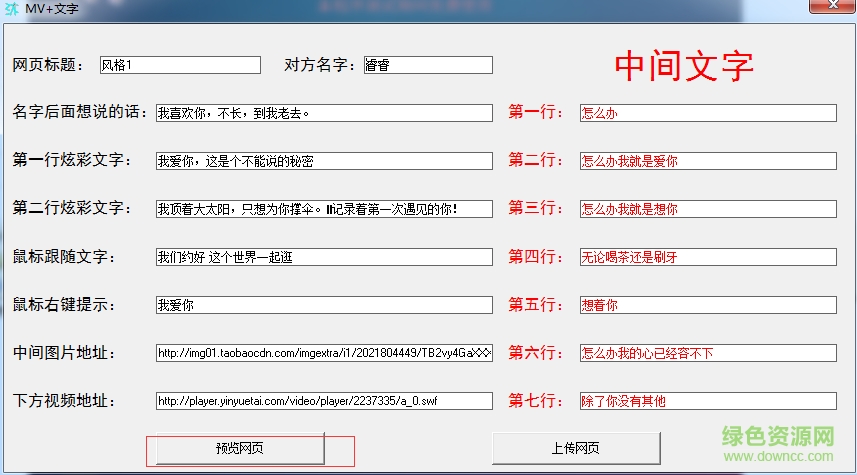
Task: Edit the 第二行 field 怎么办我就是爱你
Action: point(708,161)
